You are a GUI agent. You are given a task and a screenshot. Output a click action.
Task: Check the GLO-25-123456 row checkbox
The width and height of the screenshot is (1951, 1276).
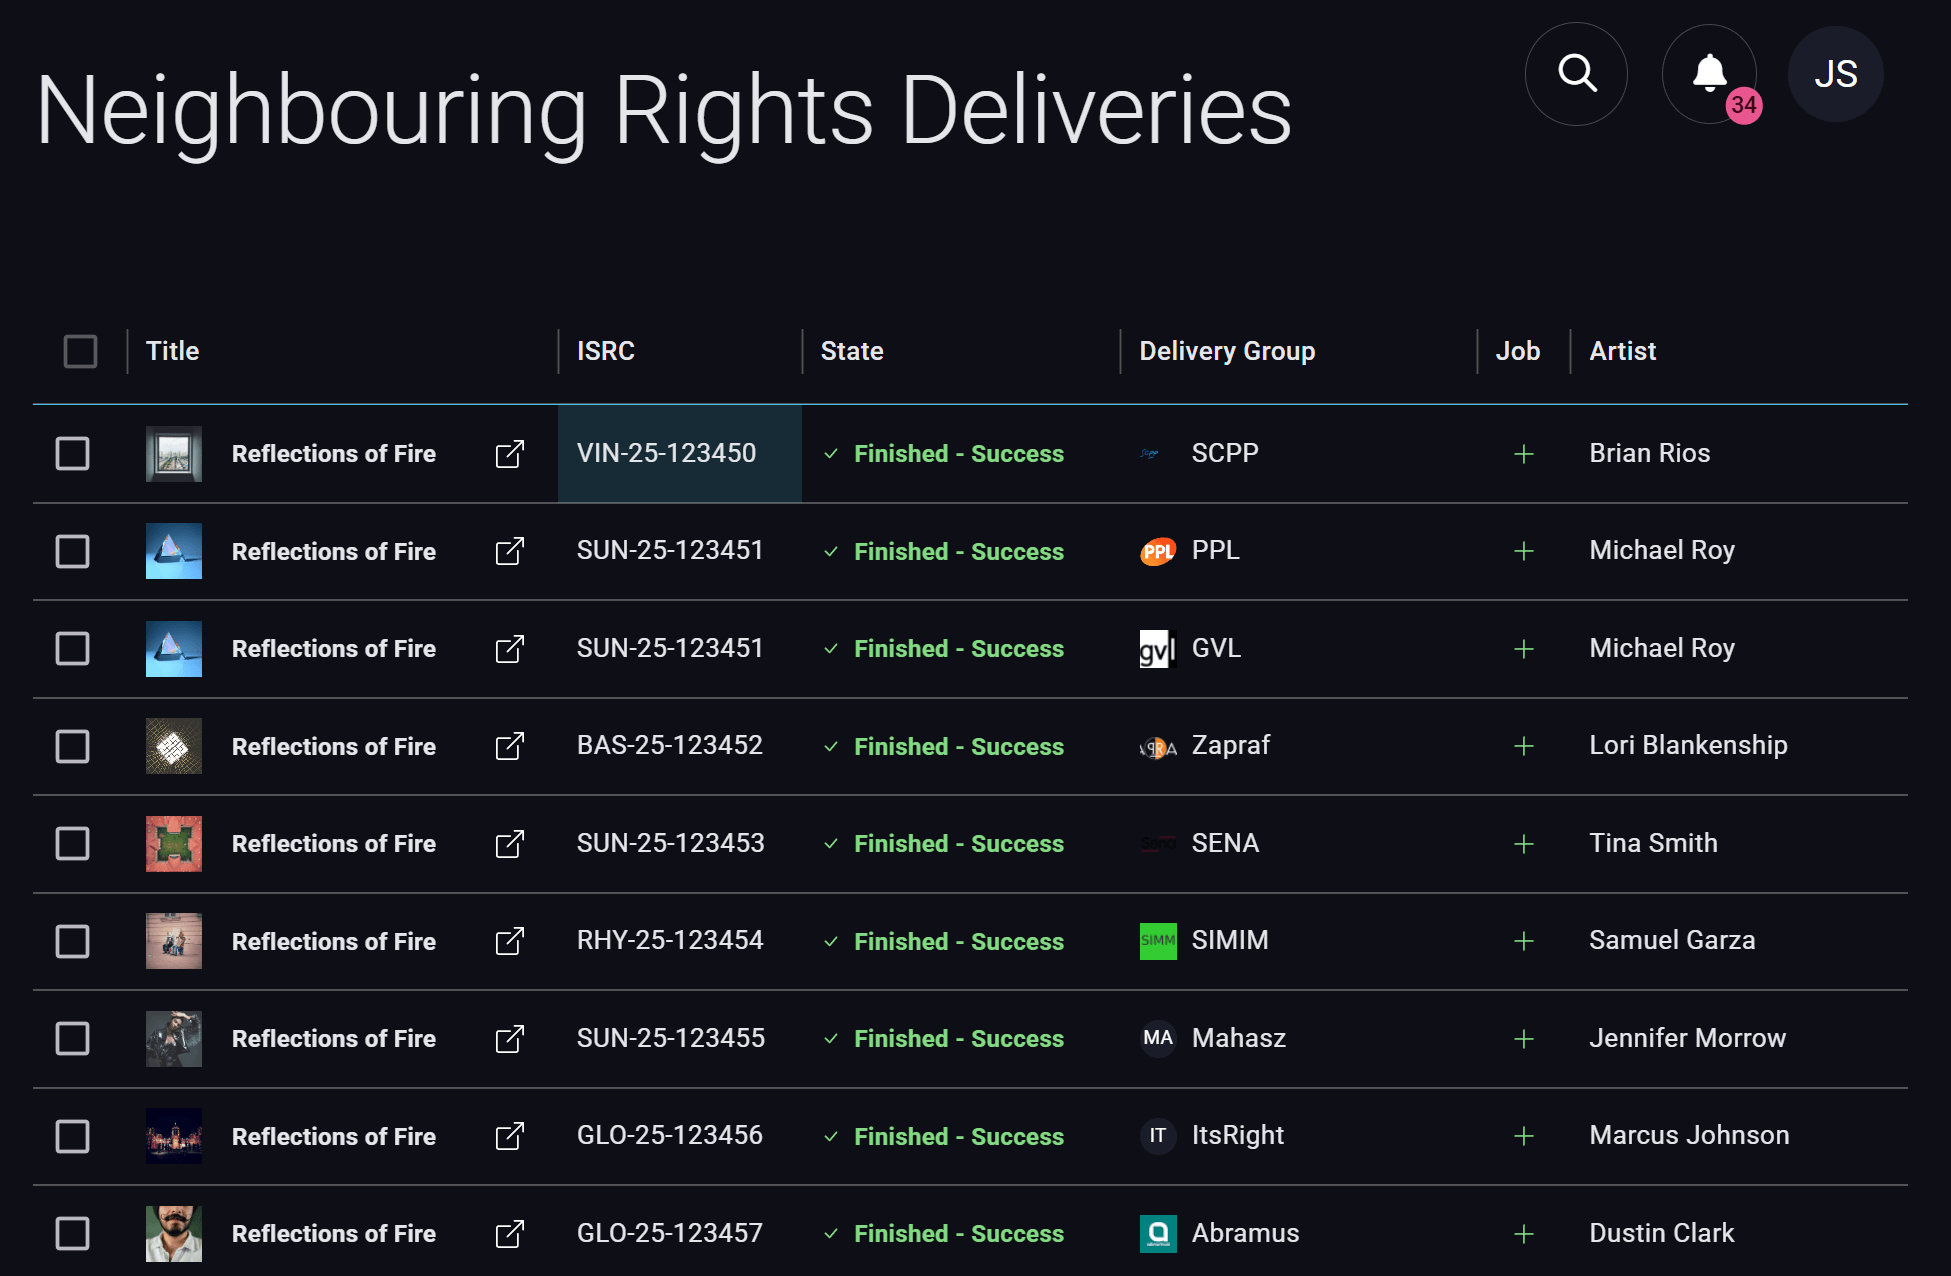coord(72,1136)
